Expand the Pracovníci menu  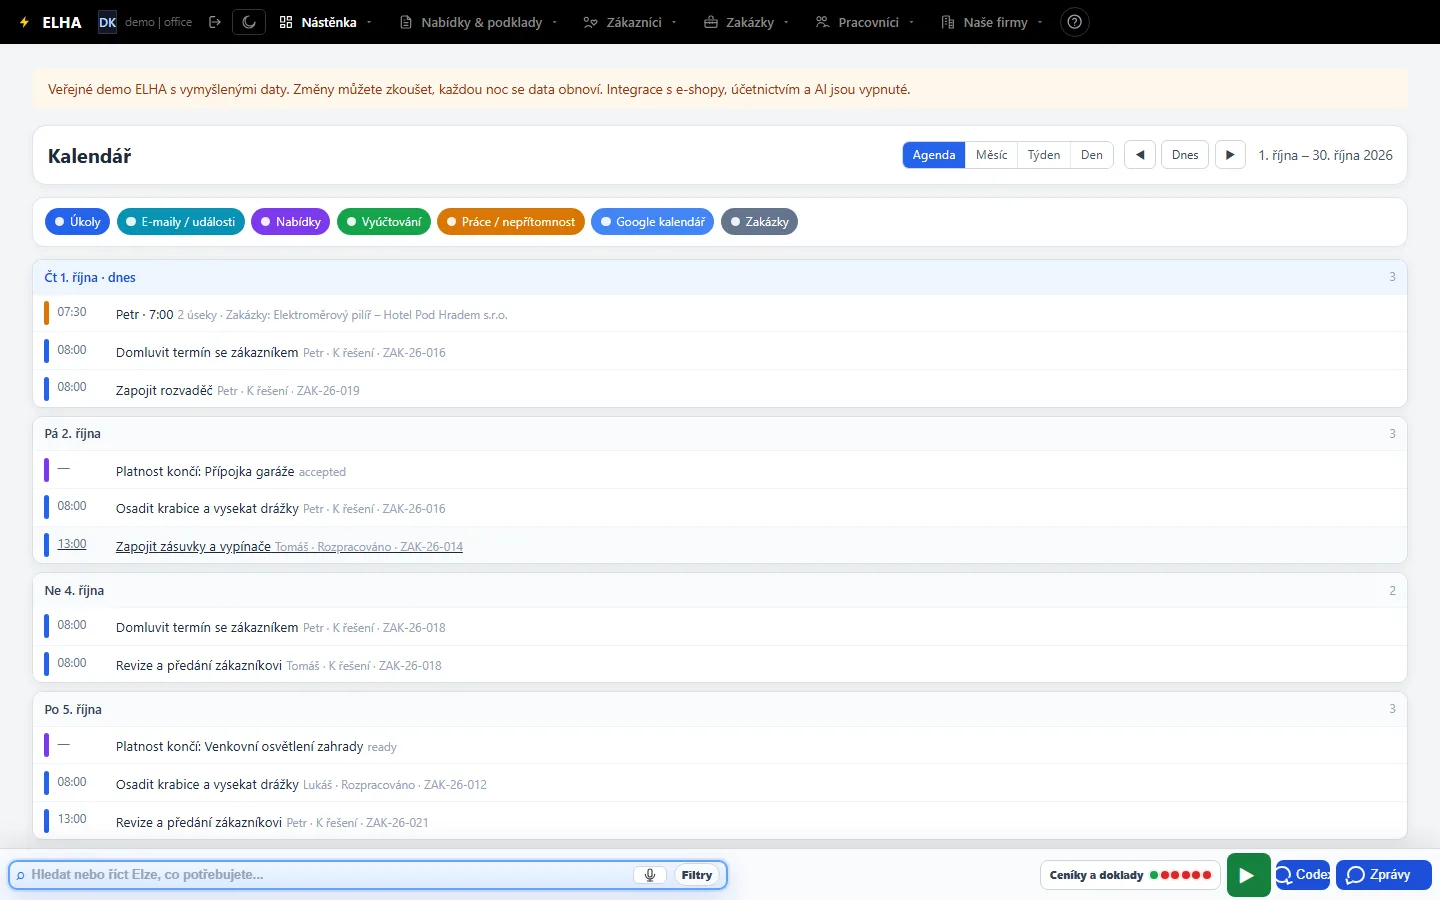coord(864,22)
